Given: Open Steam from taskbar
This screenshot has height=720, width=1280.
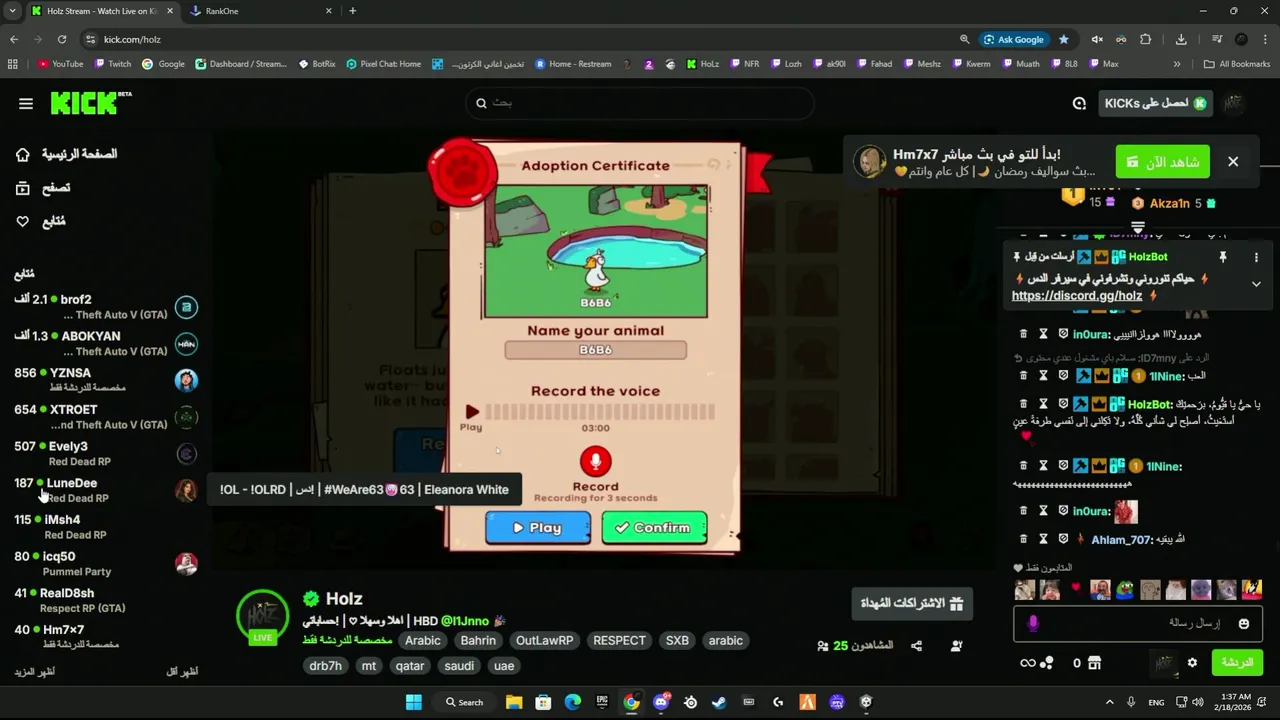Looking at the screenshot, I should point(719,702).
